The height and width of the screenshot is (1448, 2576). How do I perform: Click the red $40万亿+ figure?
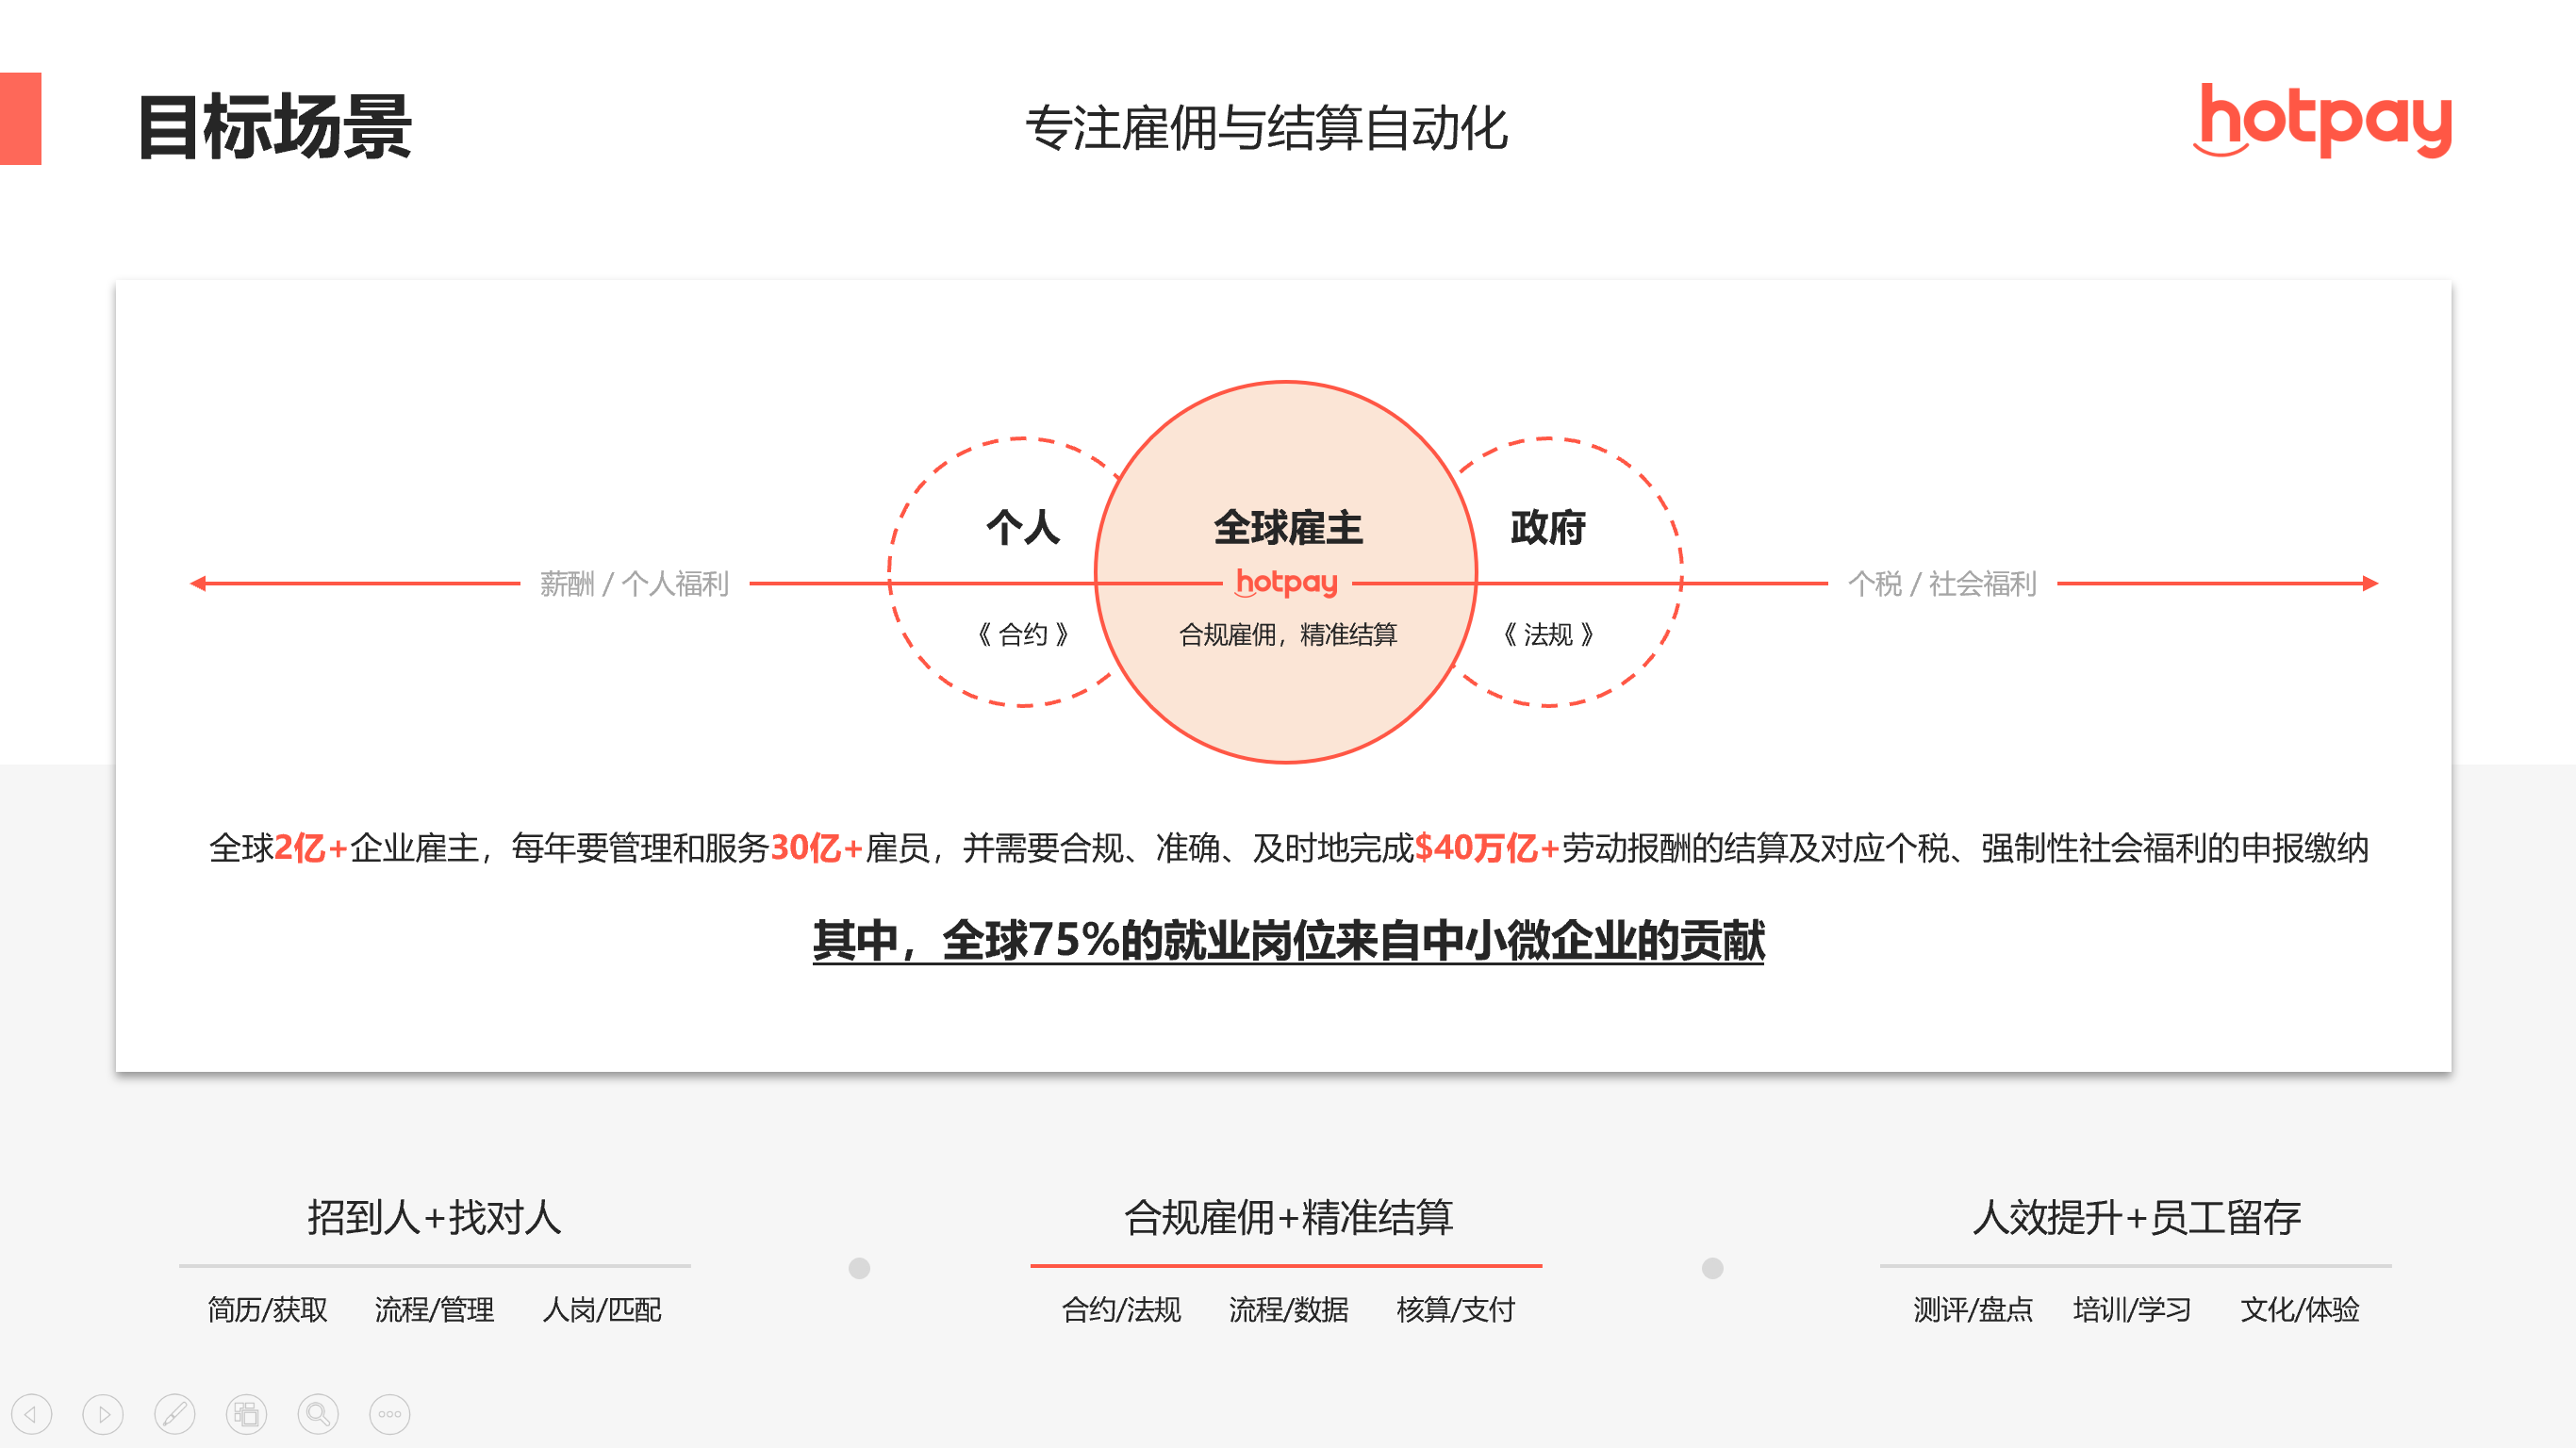(1487, 848)
